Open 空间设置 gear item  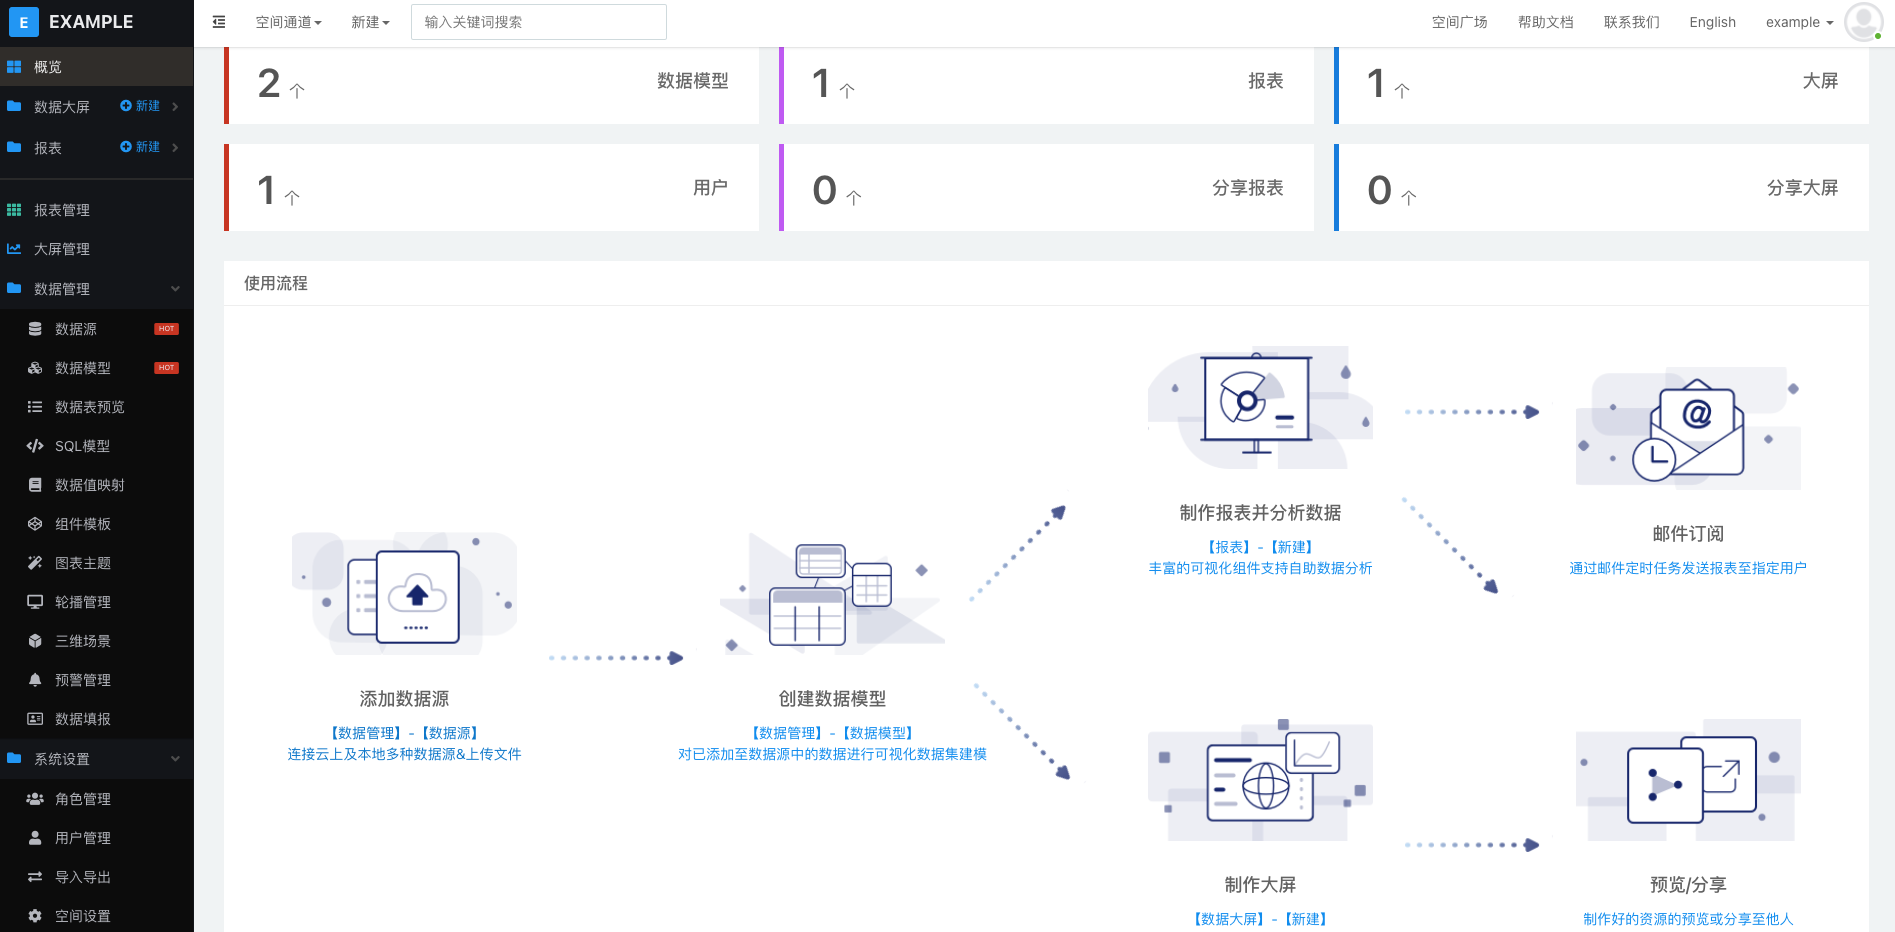35,916
